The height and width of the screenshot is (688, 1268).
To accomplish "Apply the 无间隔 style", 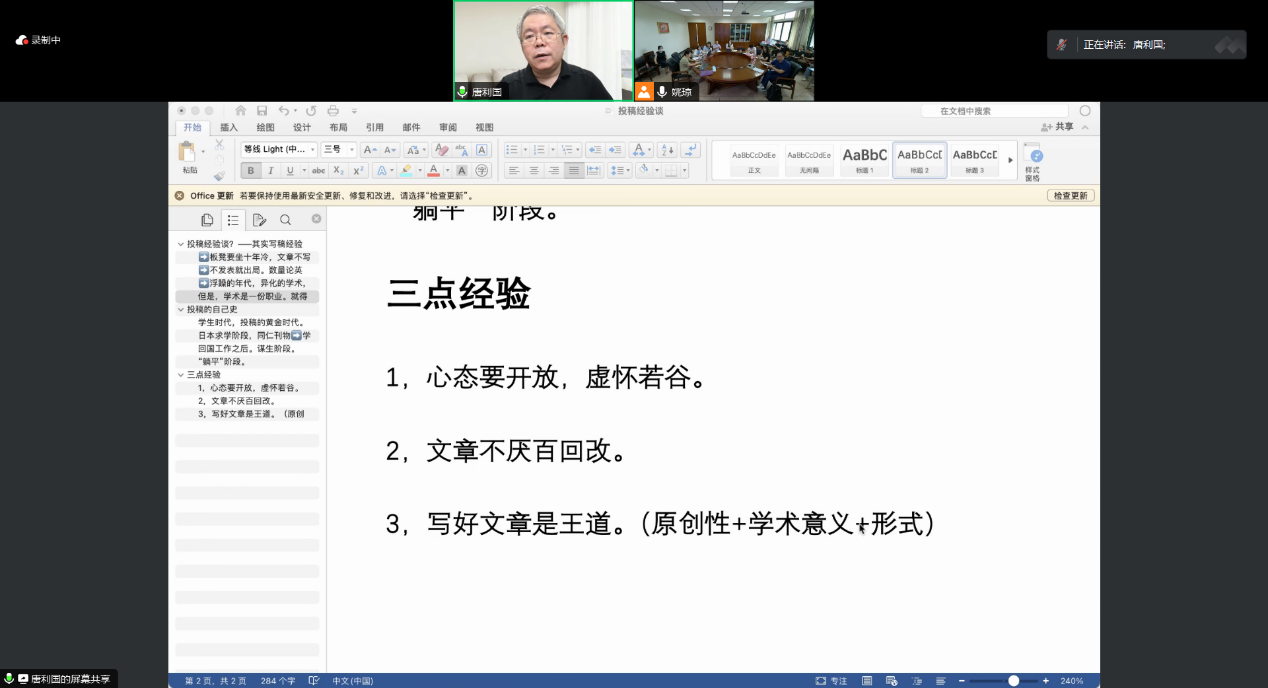I will point(809,160).
